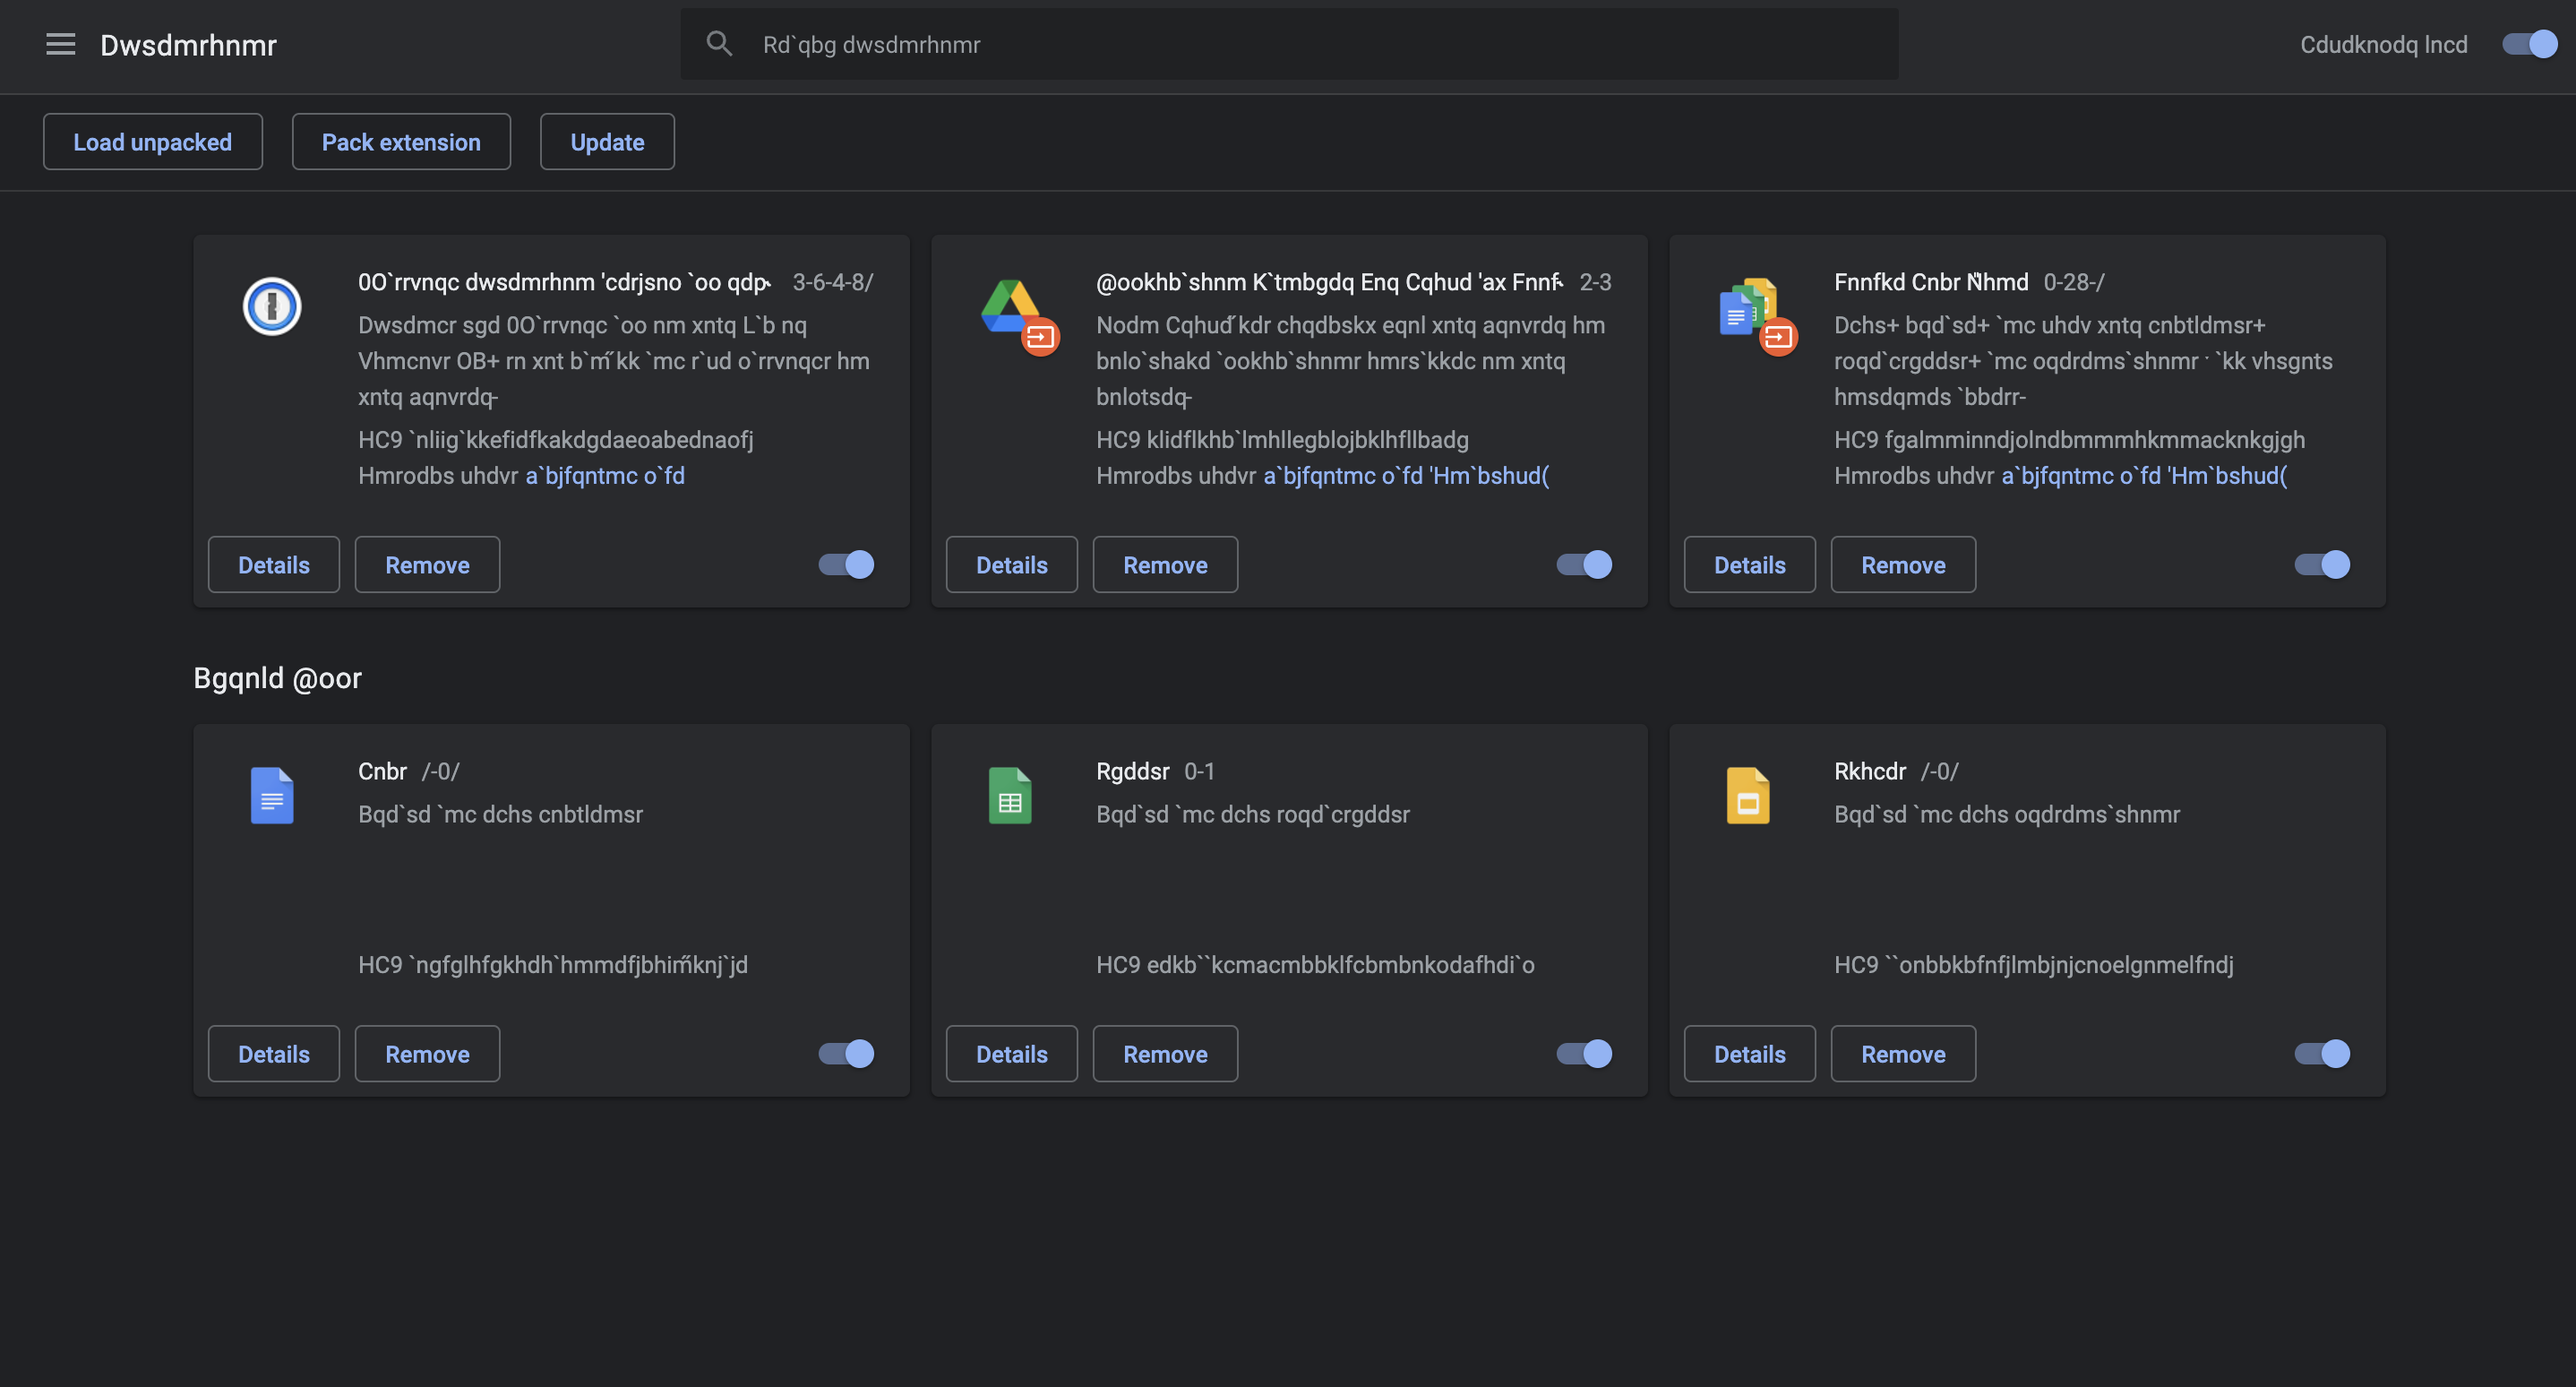Click Remove button for Google Drive extension
The image size is (2576, 1387).
(1166, 564)
